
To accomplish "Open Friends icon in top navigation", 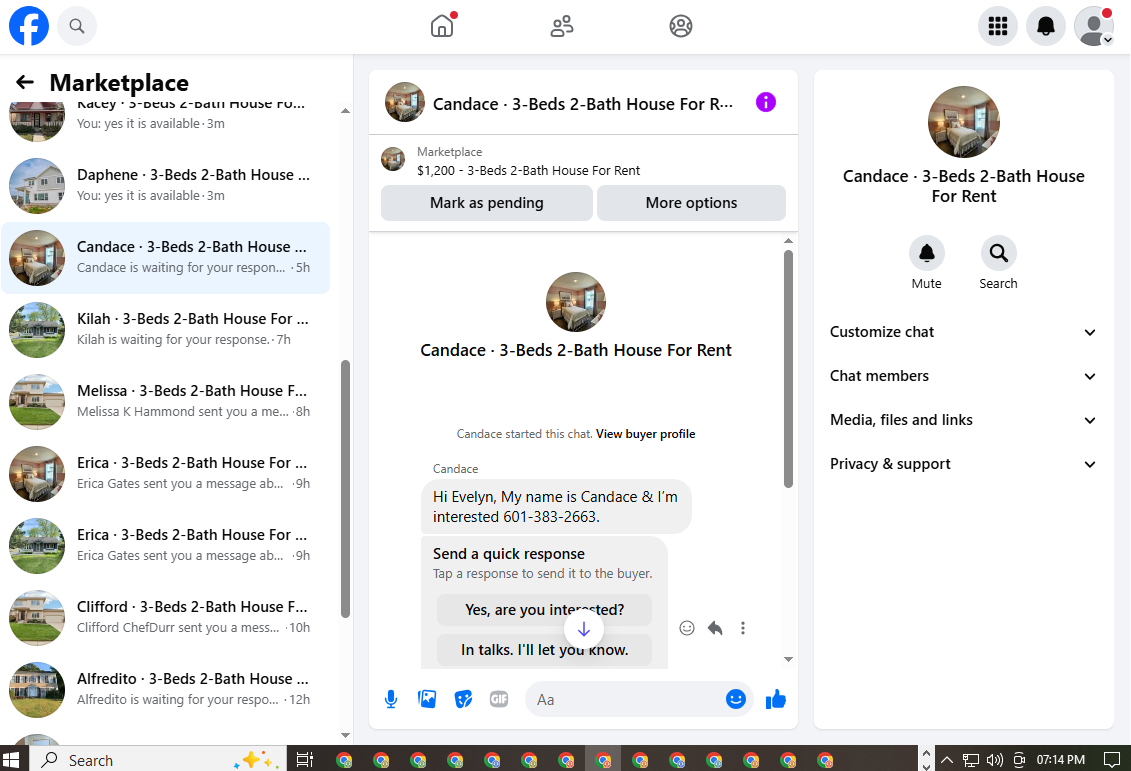I will pyautogui.click(x=562, y=26).
